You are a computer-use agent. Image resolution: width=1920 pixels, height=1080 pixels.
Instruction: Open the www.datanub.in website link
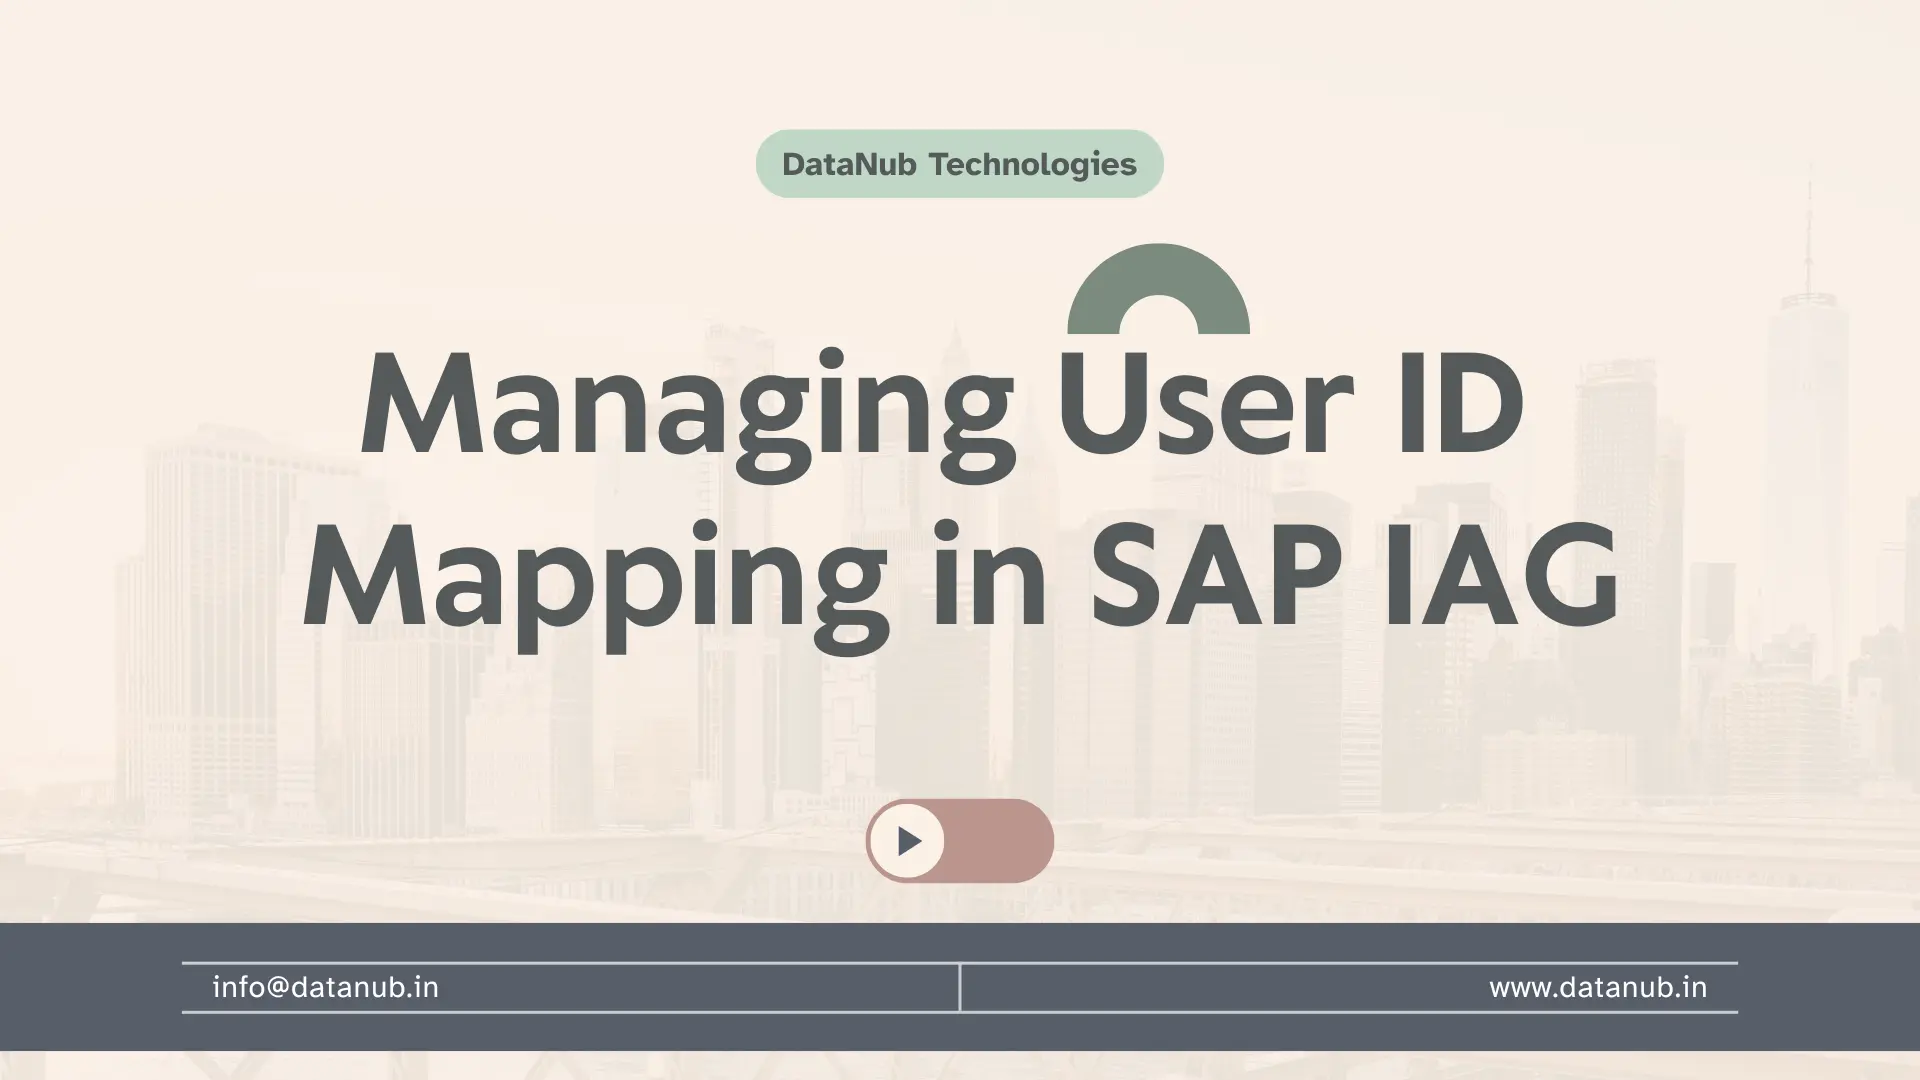(x=1597, y=988)
